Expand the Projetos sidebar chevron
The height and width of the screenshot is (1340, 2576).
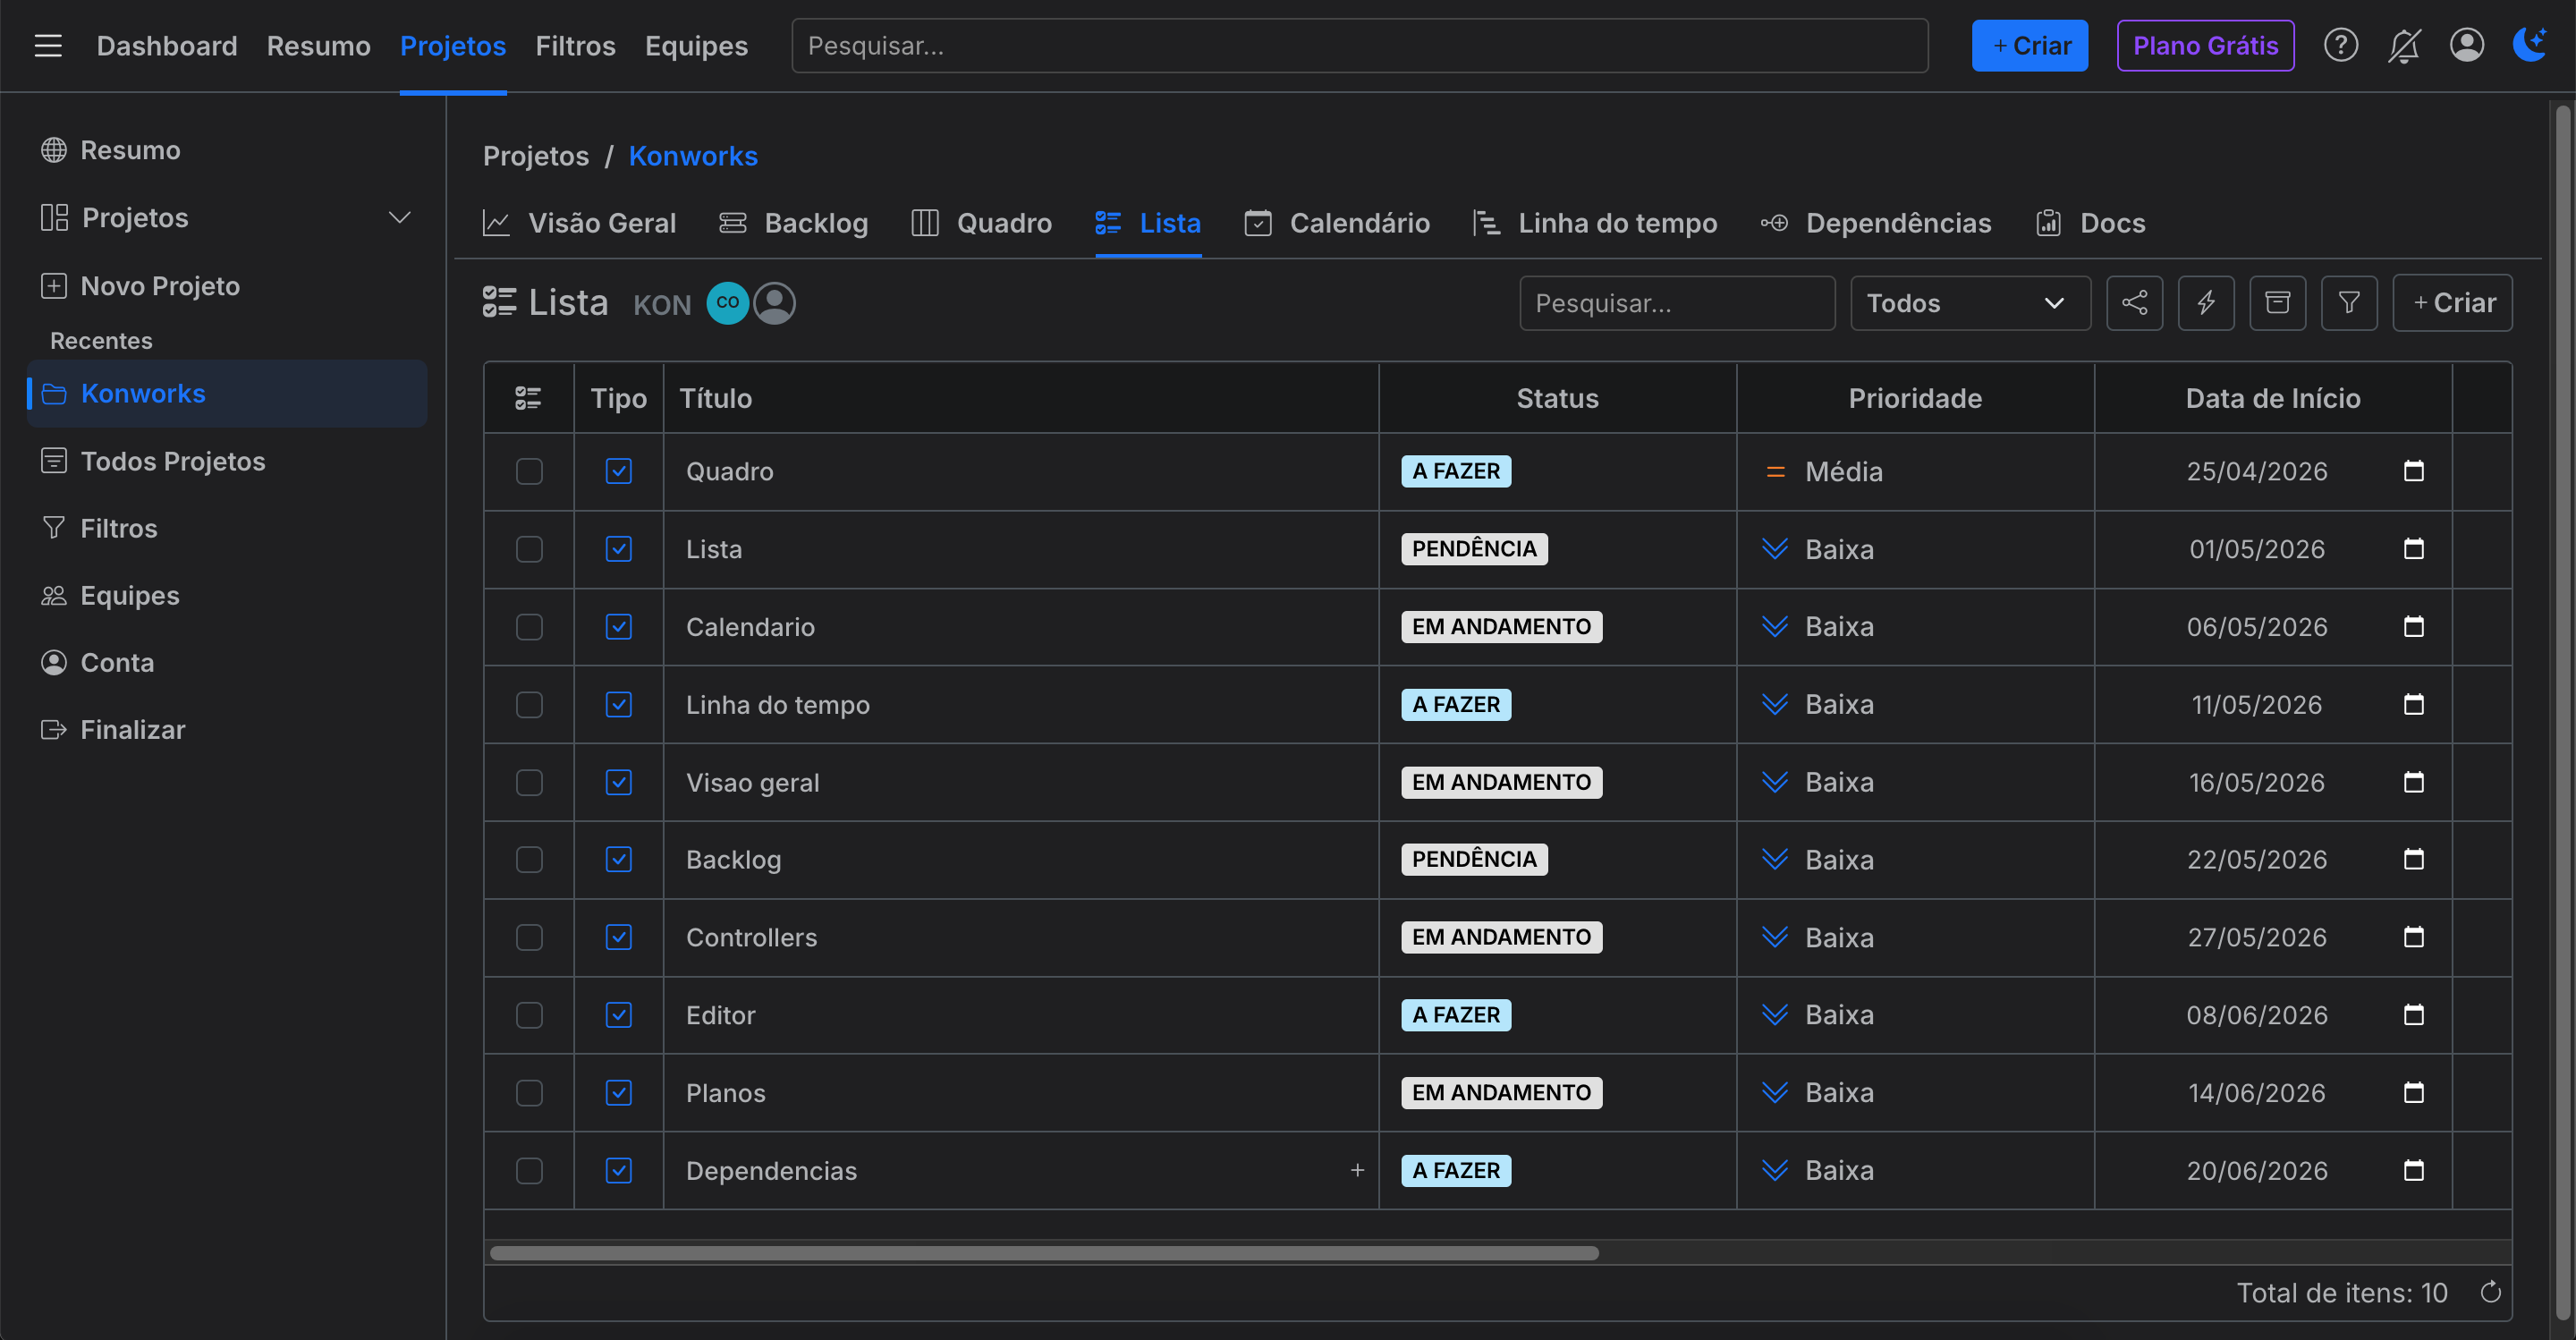coord(399,218)
